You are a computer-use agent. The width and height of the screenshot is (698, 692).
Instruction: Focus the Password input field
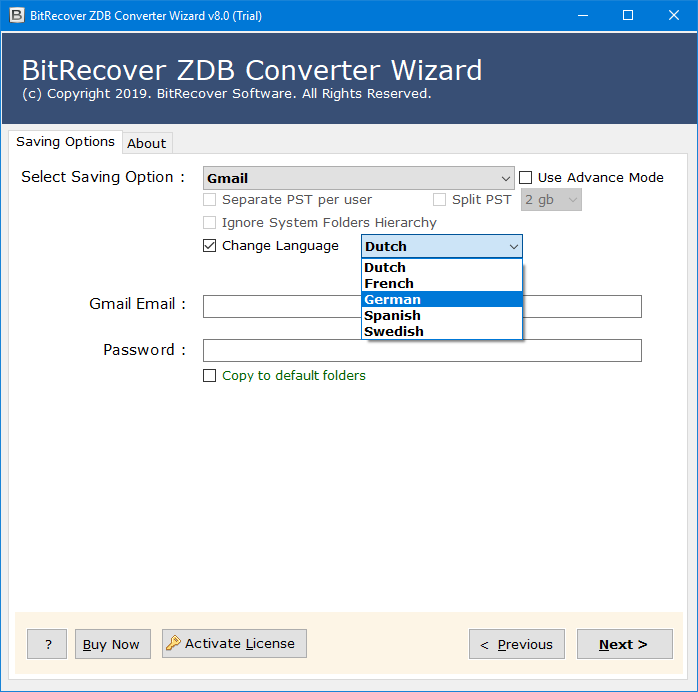422,351
